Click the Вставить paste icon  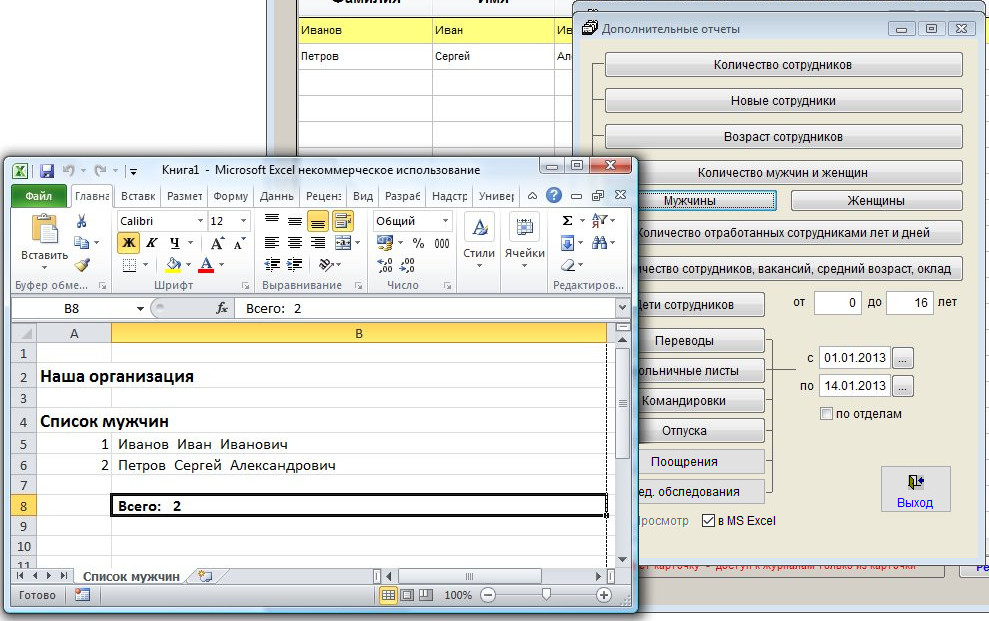44,229
